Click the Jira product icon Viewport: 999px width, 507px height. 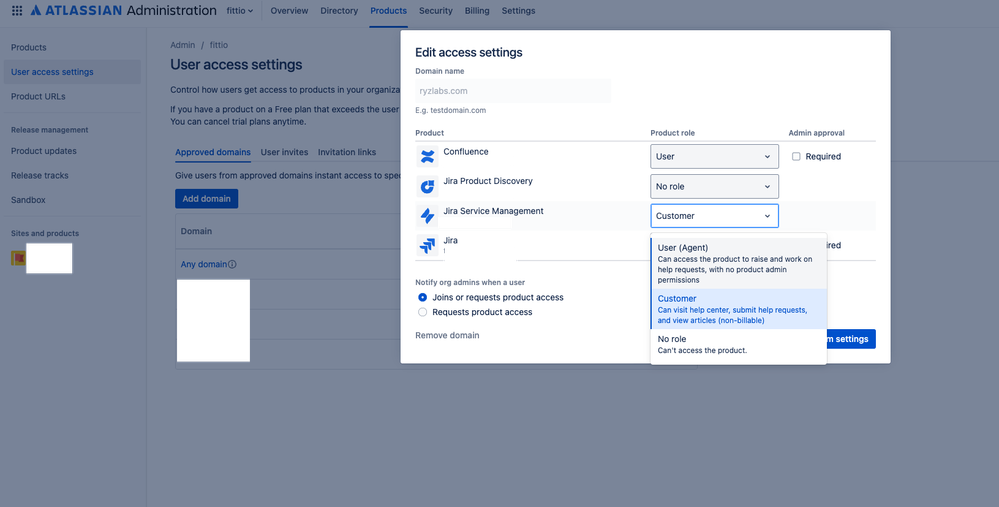pos(428,245)
